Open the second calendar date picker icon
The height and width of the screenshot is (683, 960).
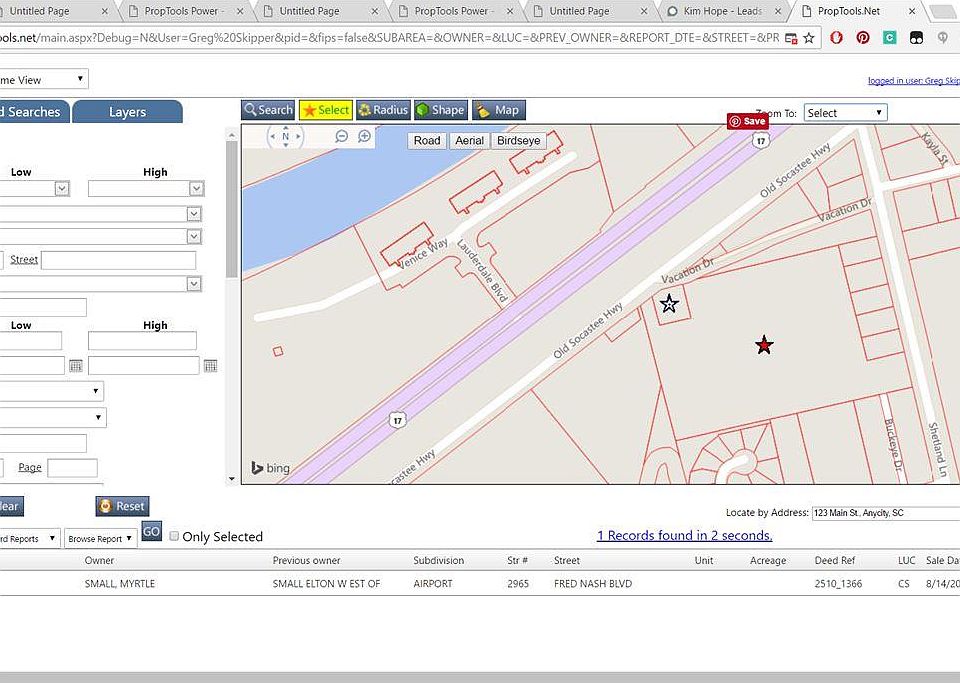pyautogui.click(x=210, y=366)
